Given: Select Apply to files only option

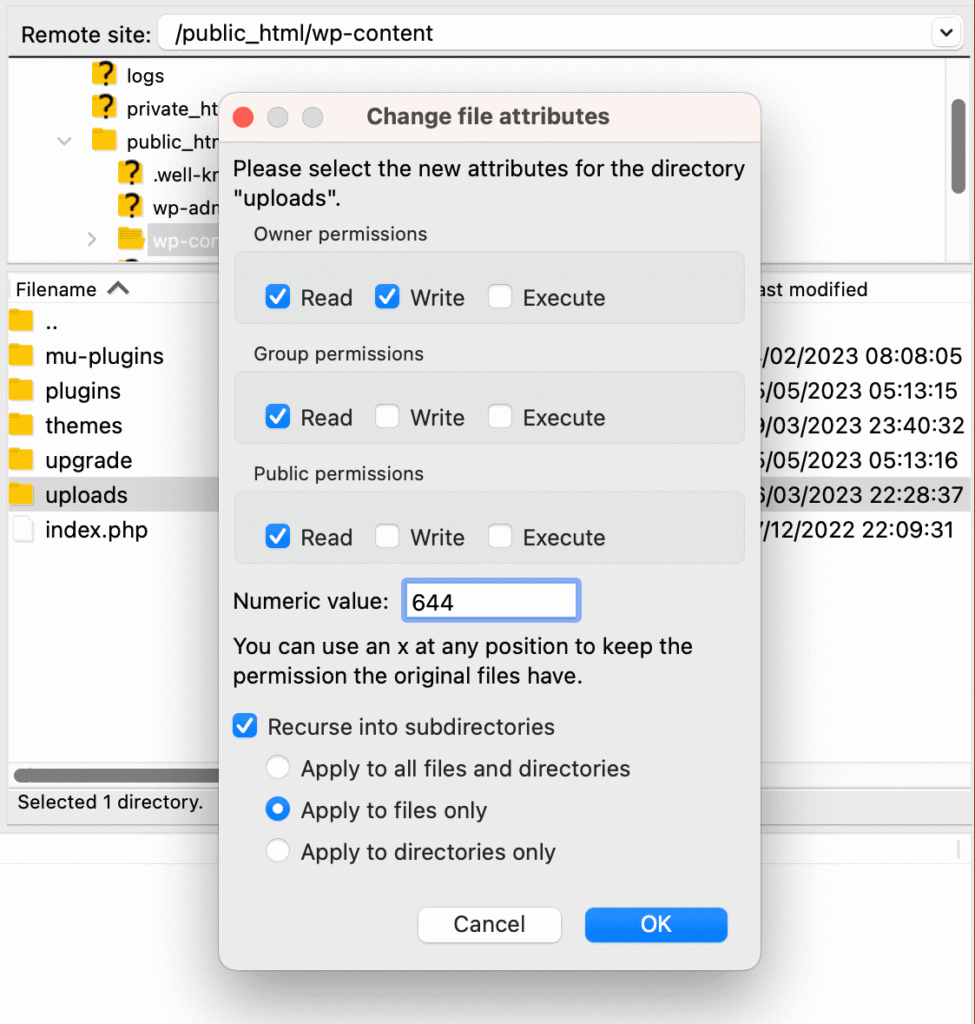Looking at the screenshot, I should (278, 809).
